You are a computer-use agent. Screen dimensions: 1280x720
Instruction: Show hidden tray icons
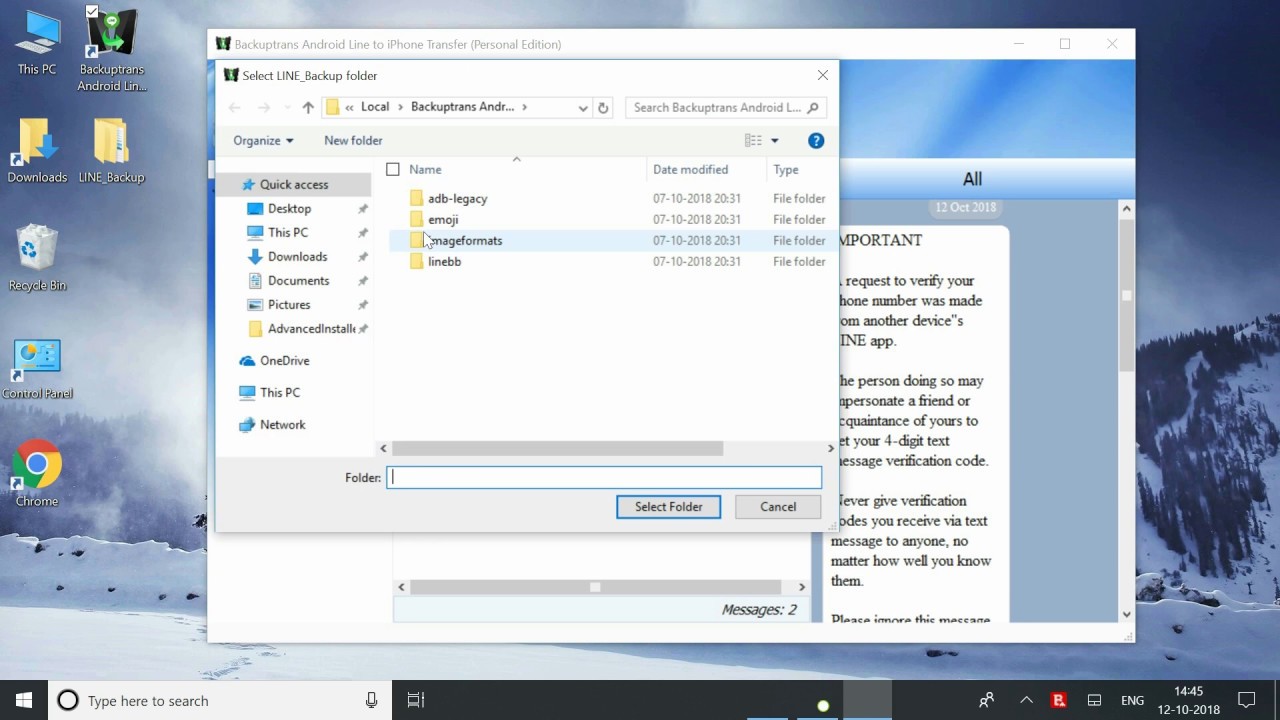1026,700
